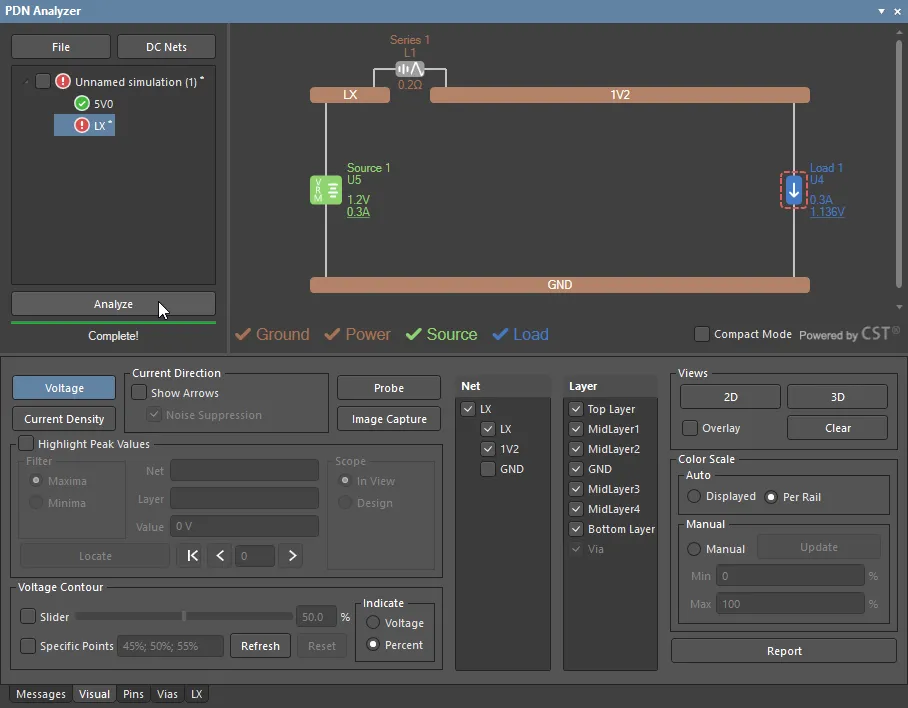The width and height of the screenshot is (908, 708).
Task: Click the Specific Points input field
Action: coord(169,646)
